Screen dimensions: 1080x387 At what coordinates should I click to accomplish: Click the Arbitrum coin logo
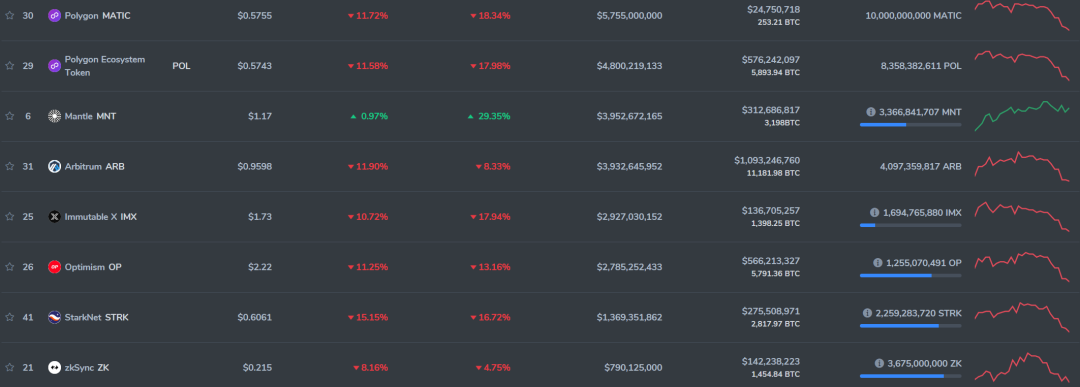54,166
